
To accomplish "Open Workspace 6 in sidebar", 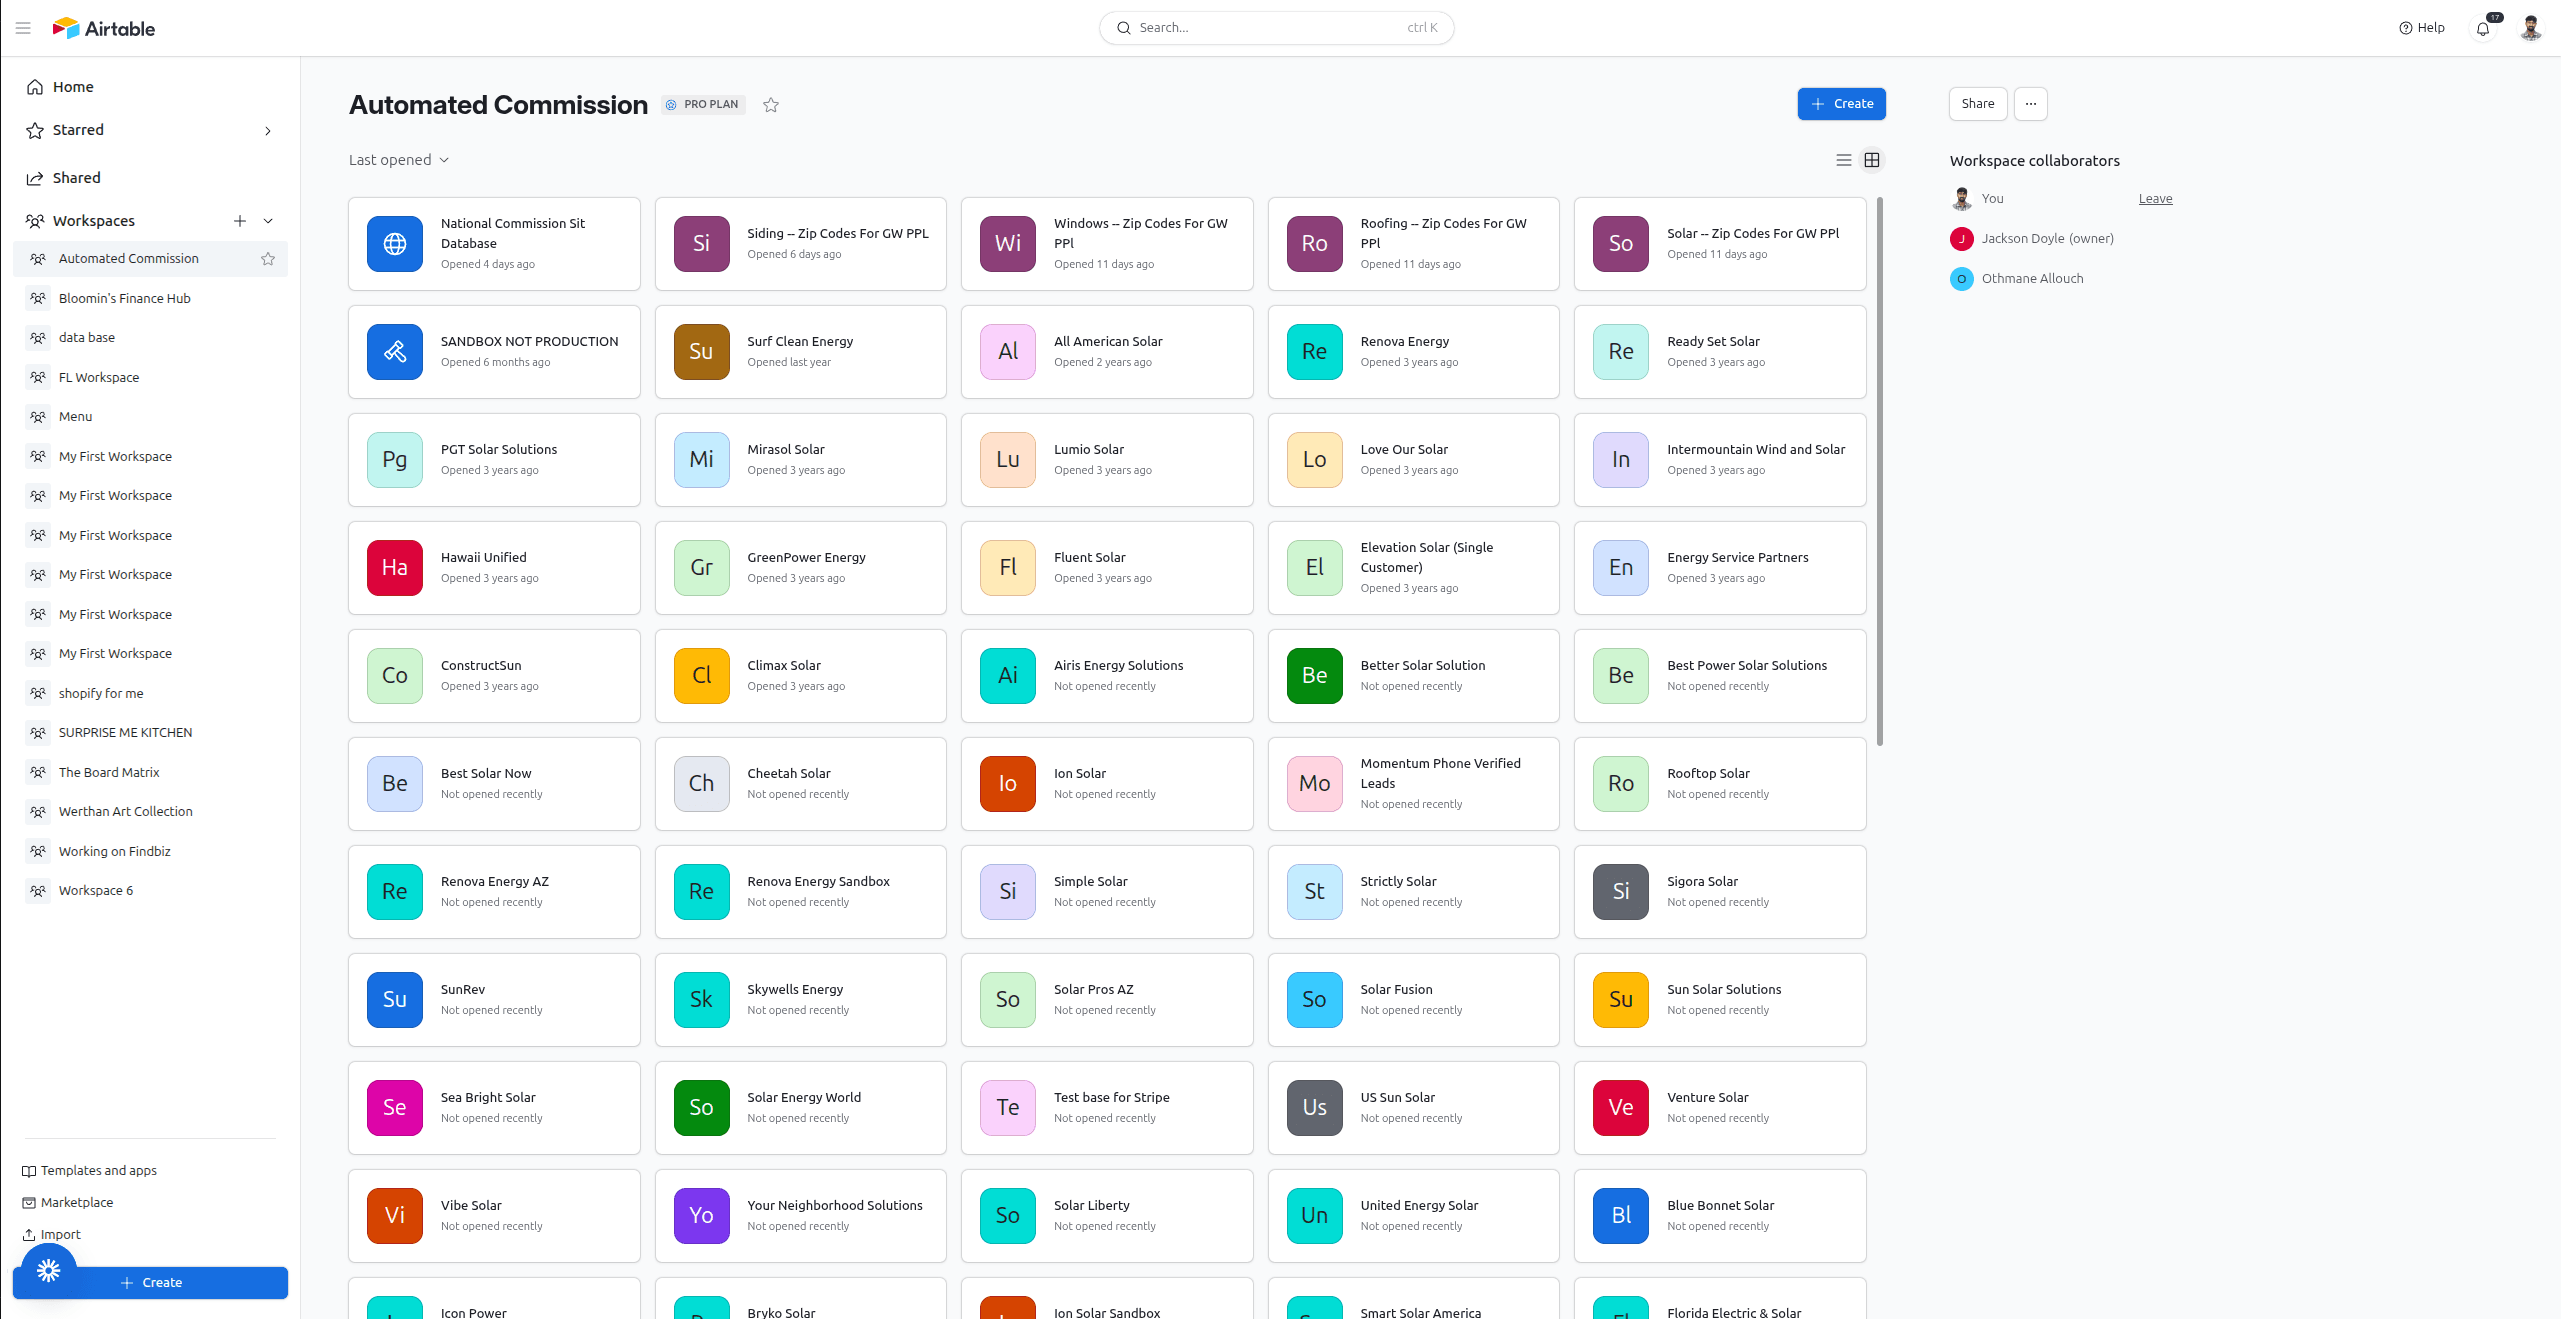I will 150,890.
